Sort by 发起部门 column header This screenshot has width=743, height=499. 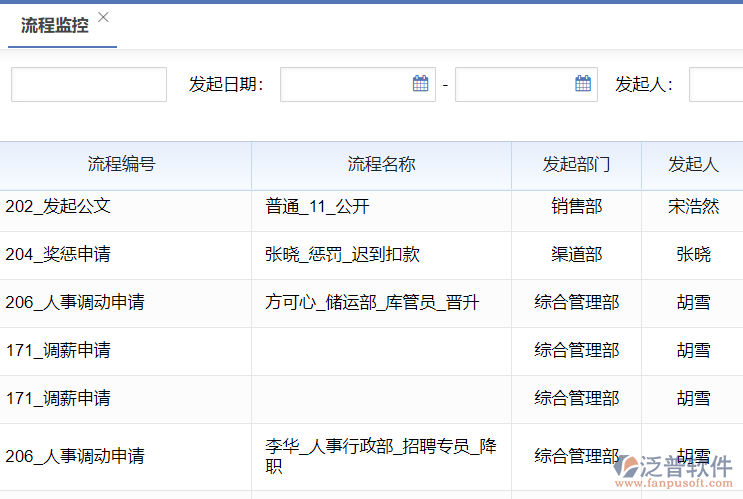[x=576, y=164]
